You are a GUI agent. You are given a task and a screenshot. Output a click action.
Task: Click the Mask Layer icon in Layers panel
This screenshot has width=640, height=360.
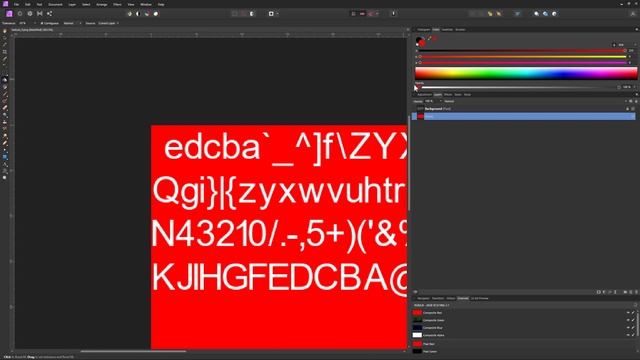[599, 292]
